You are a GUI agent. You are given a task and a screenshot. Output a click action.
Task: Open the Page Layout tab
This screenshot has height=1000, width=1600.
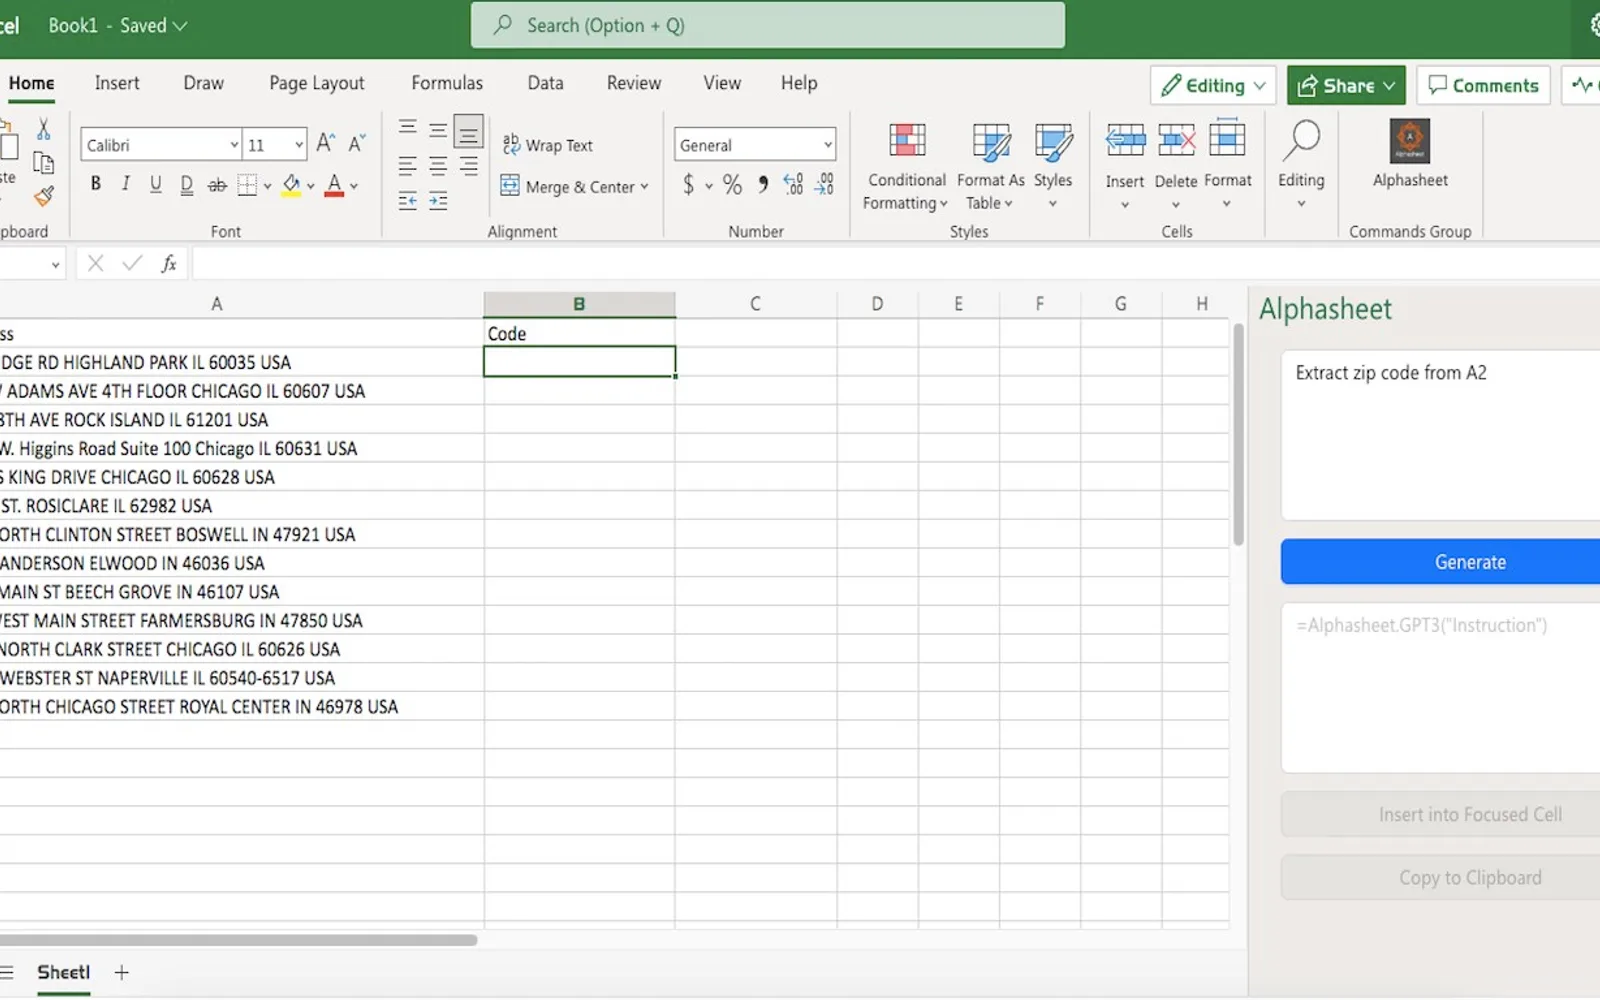(316, 83)
